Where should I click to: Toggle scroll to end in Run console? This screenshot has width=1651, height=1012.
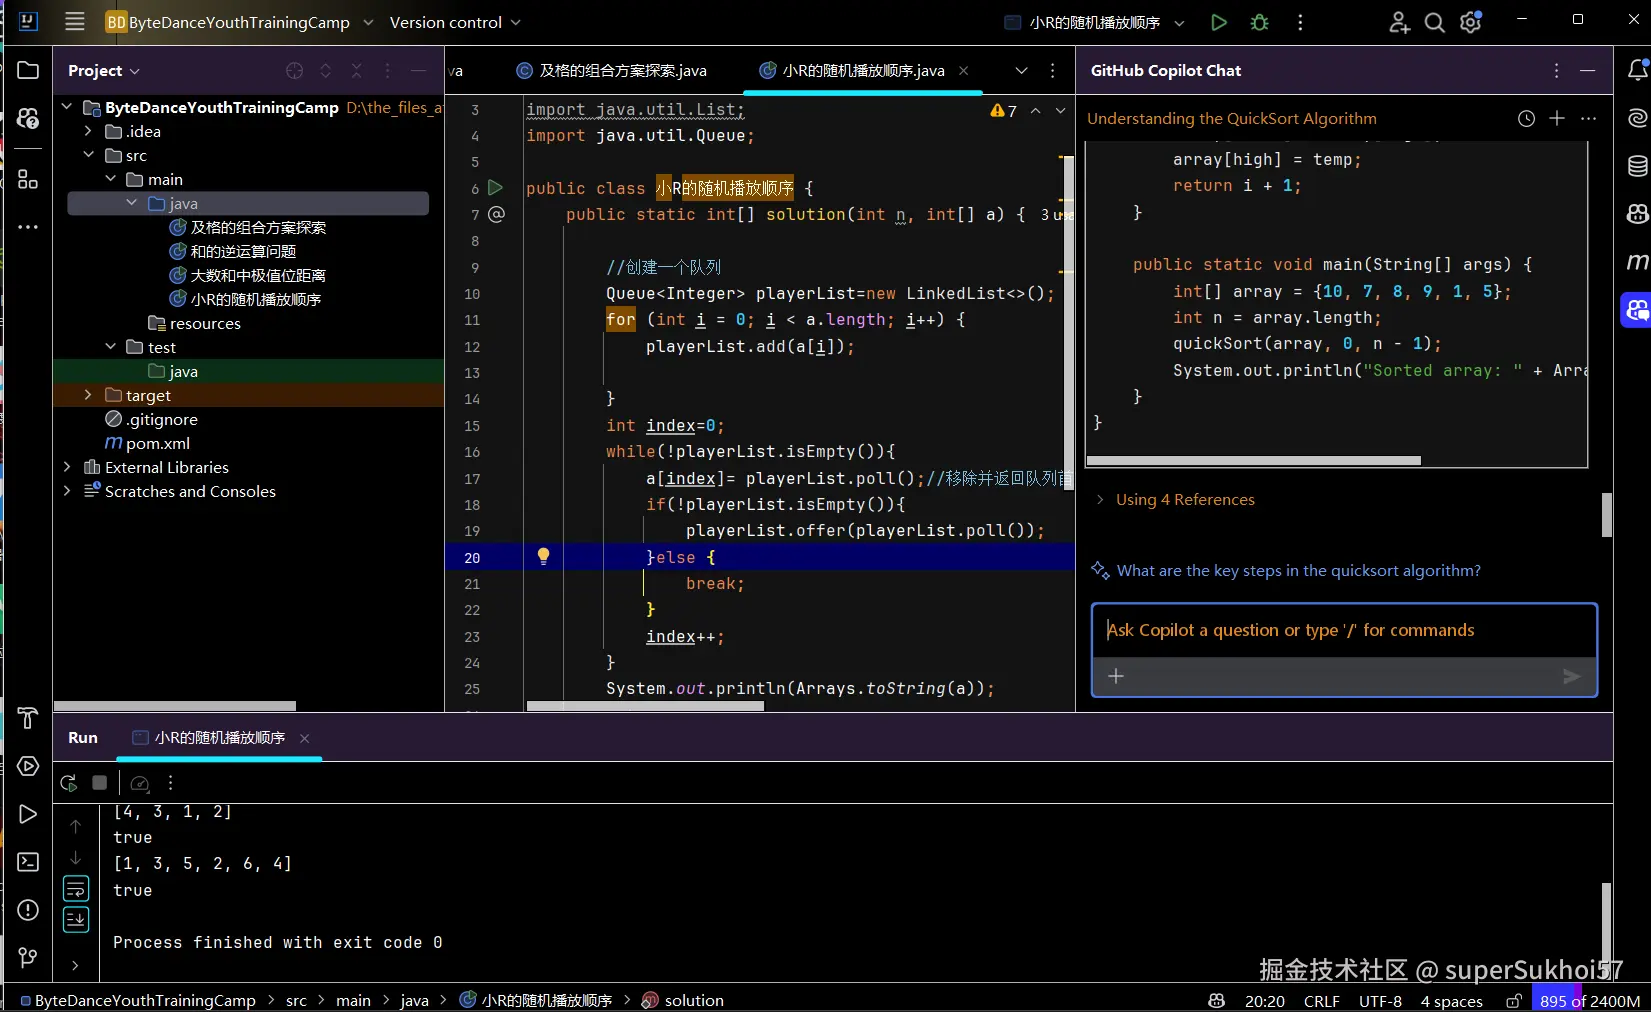coord(76,919)
